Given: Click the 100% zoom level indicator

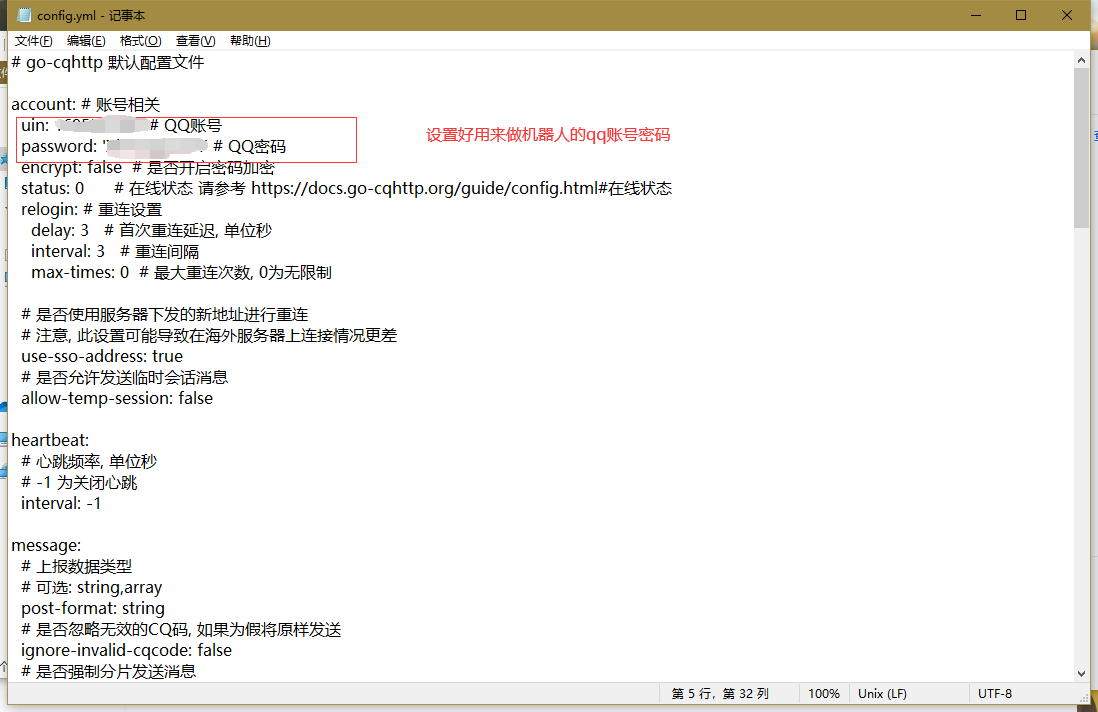Looking at the screenshot, I should click(x=823, y=693).
